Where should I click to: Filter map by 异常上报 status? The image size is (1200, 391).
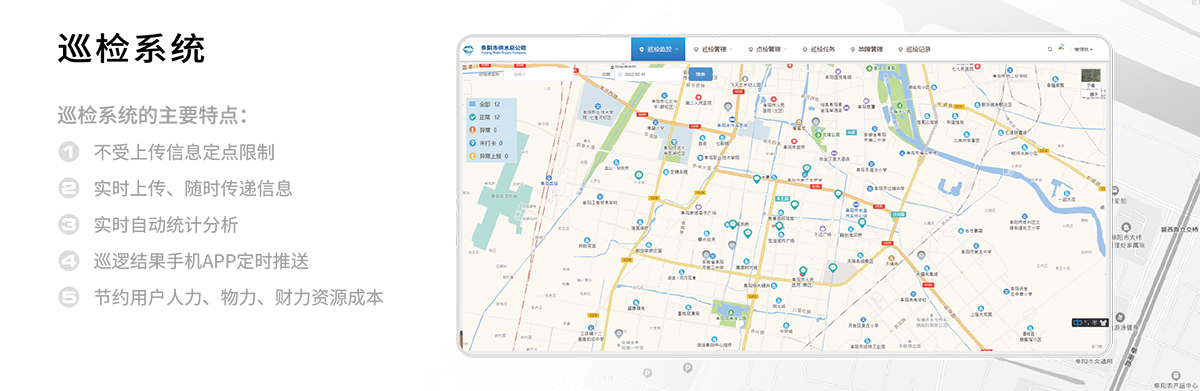coord(490,156)
